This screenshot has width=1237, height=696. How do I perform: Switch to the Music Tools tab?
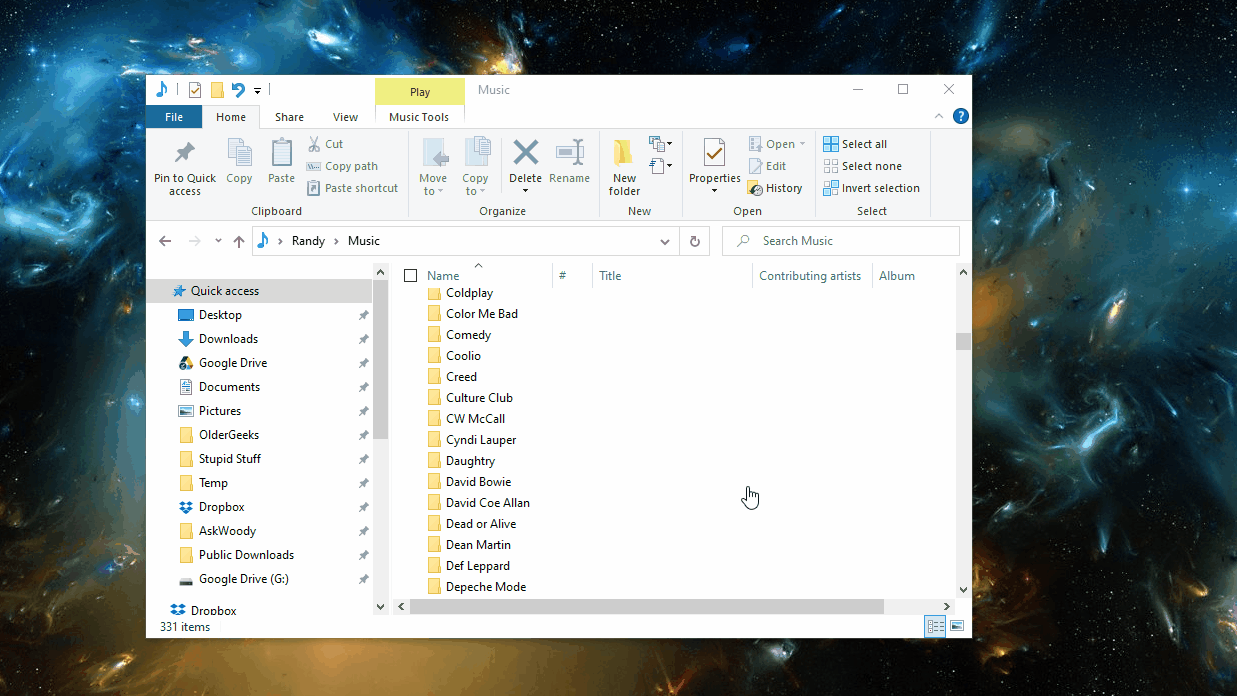pos(419,117)
